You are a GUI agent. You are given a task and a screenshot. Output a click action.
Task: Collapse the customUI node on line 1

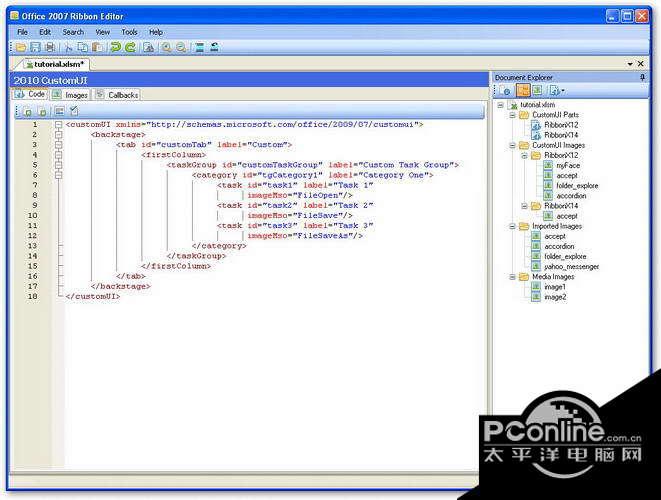(x=59, y=125)
